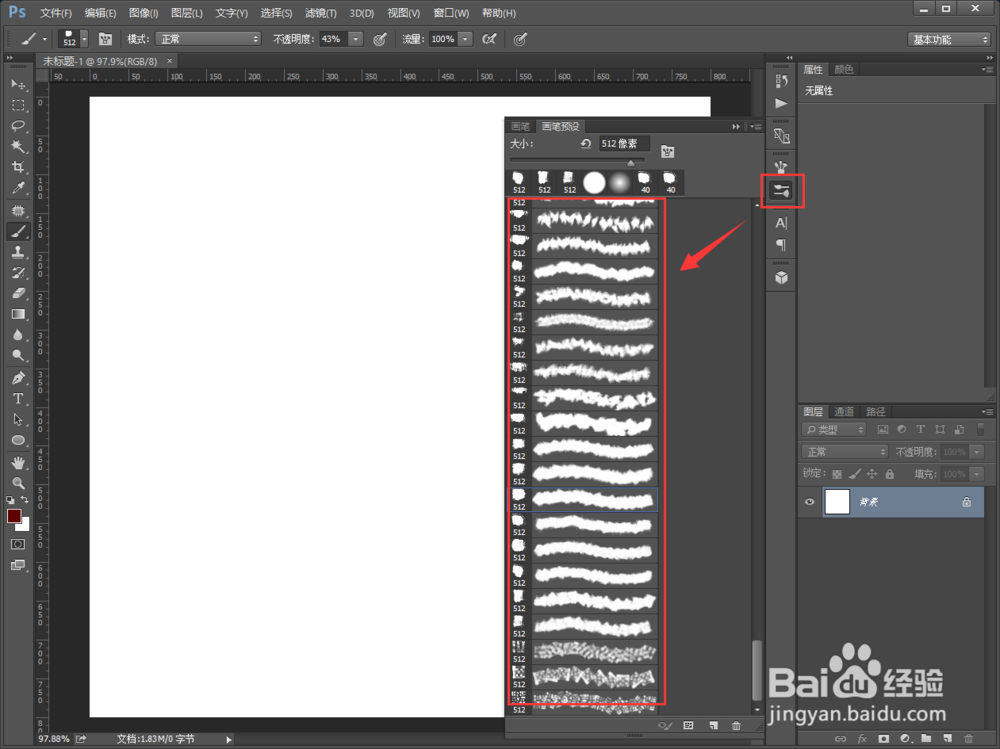Select the Lasso tool
1000x749 pixels.
tap(18, 126)
